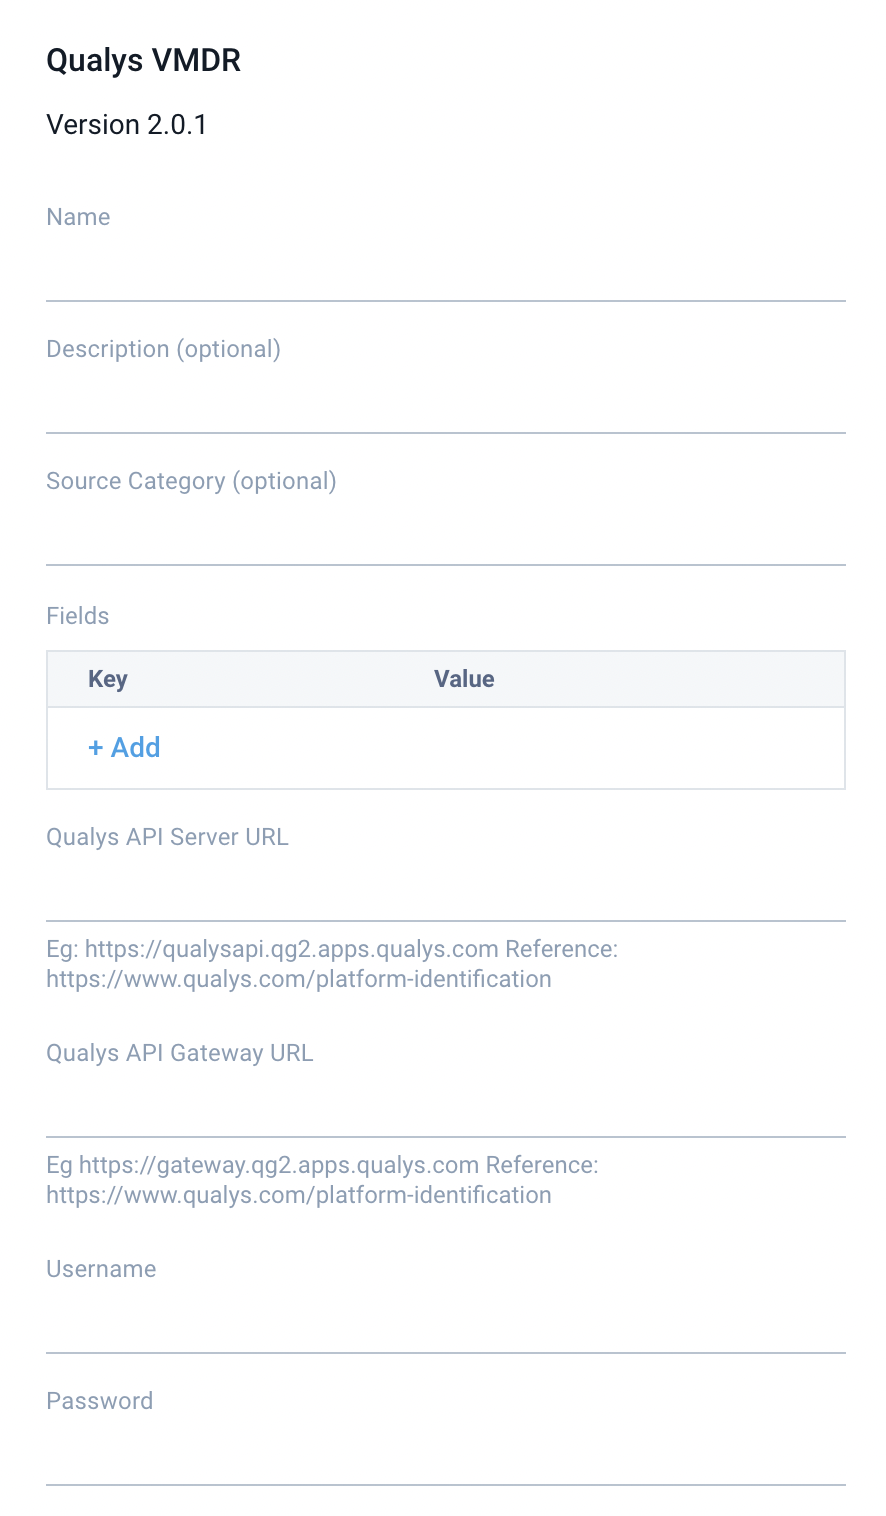Click the Value column header
The image size is (886, 1516).
pyautogui.click(x=464, y=679)
